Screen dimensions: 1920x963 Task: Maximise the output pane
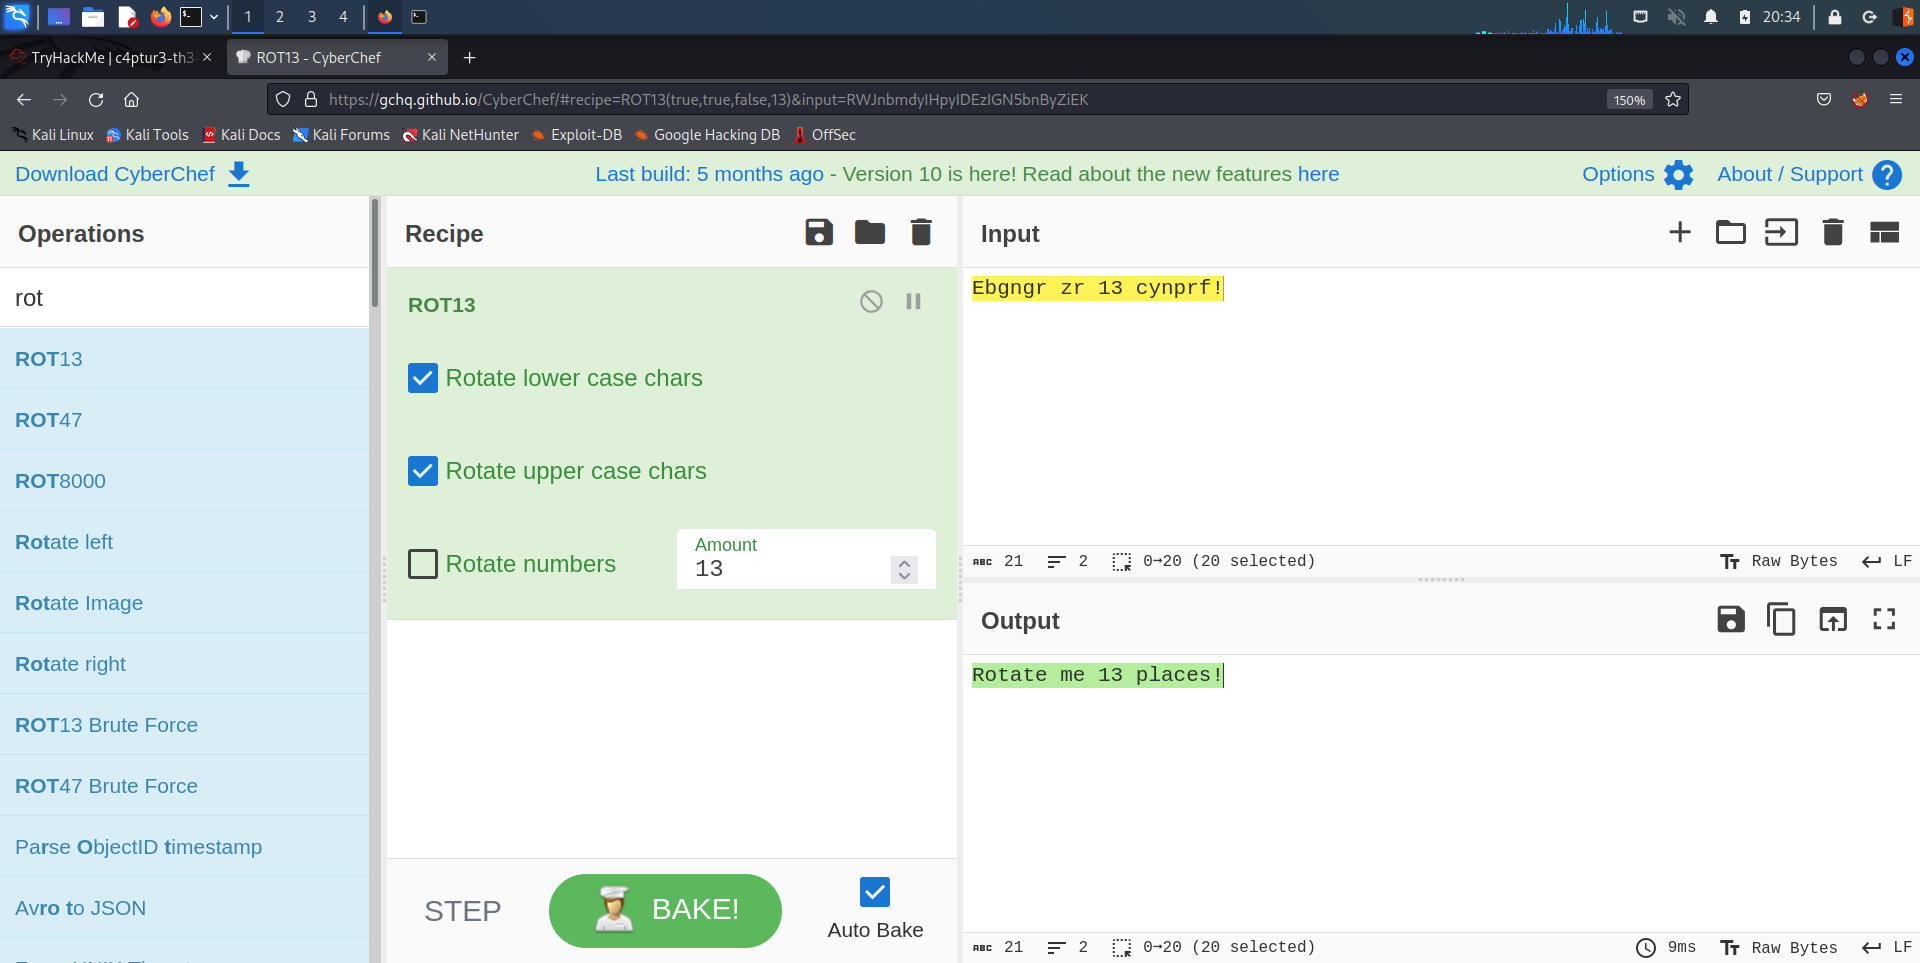[x=1884, y=620]
